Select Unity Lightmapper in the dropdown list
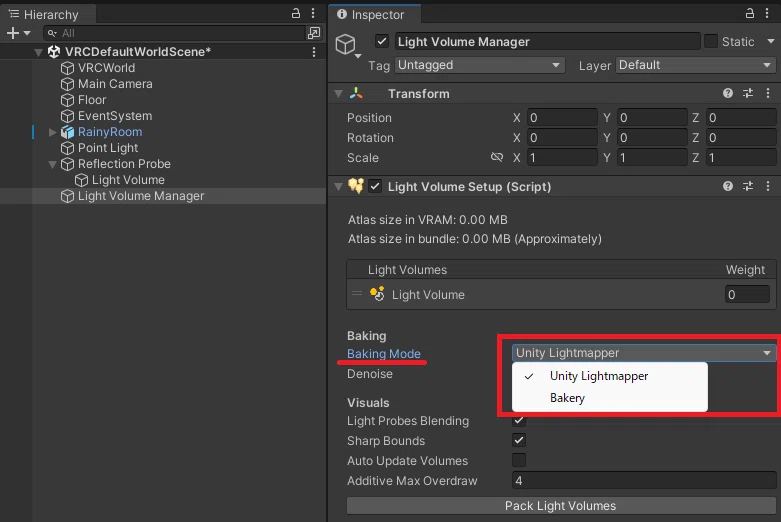781x522 pixels. click(x=610, y=376)
